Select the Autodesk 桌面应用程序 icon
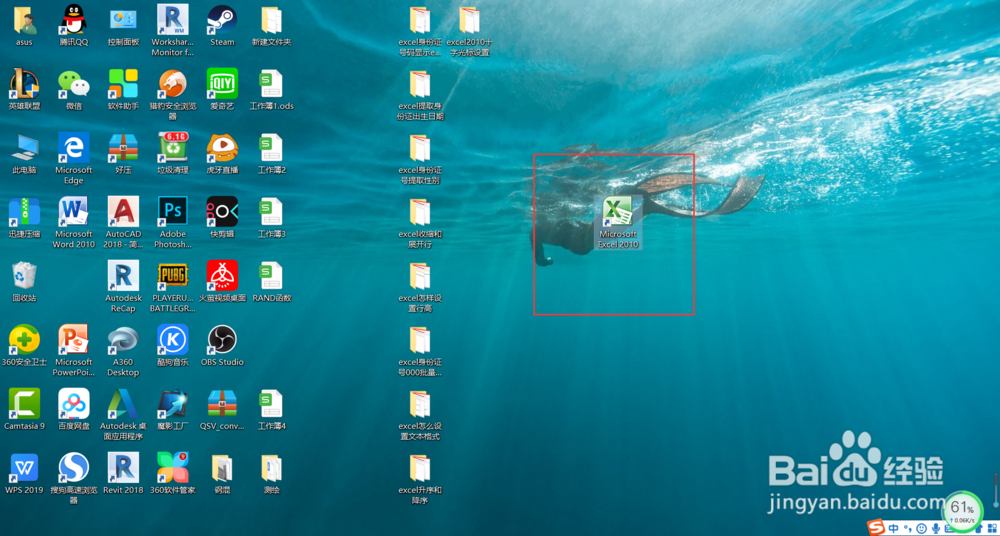This screenshot has height=536, width=1000. pos(123,414)
